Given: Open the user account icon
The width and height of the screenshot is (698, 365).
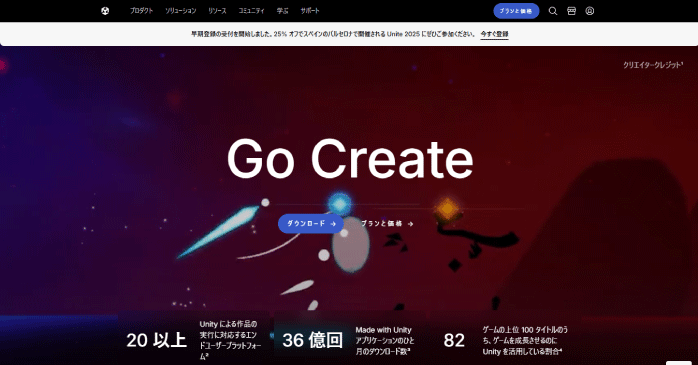Looking at the screenshot, I should (589, 11).
